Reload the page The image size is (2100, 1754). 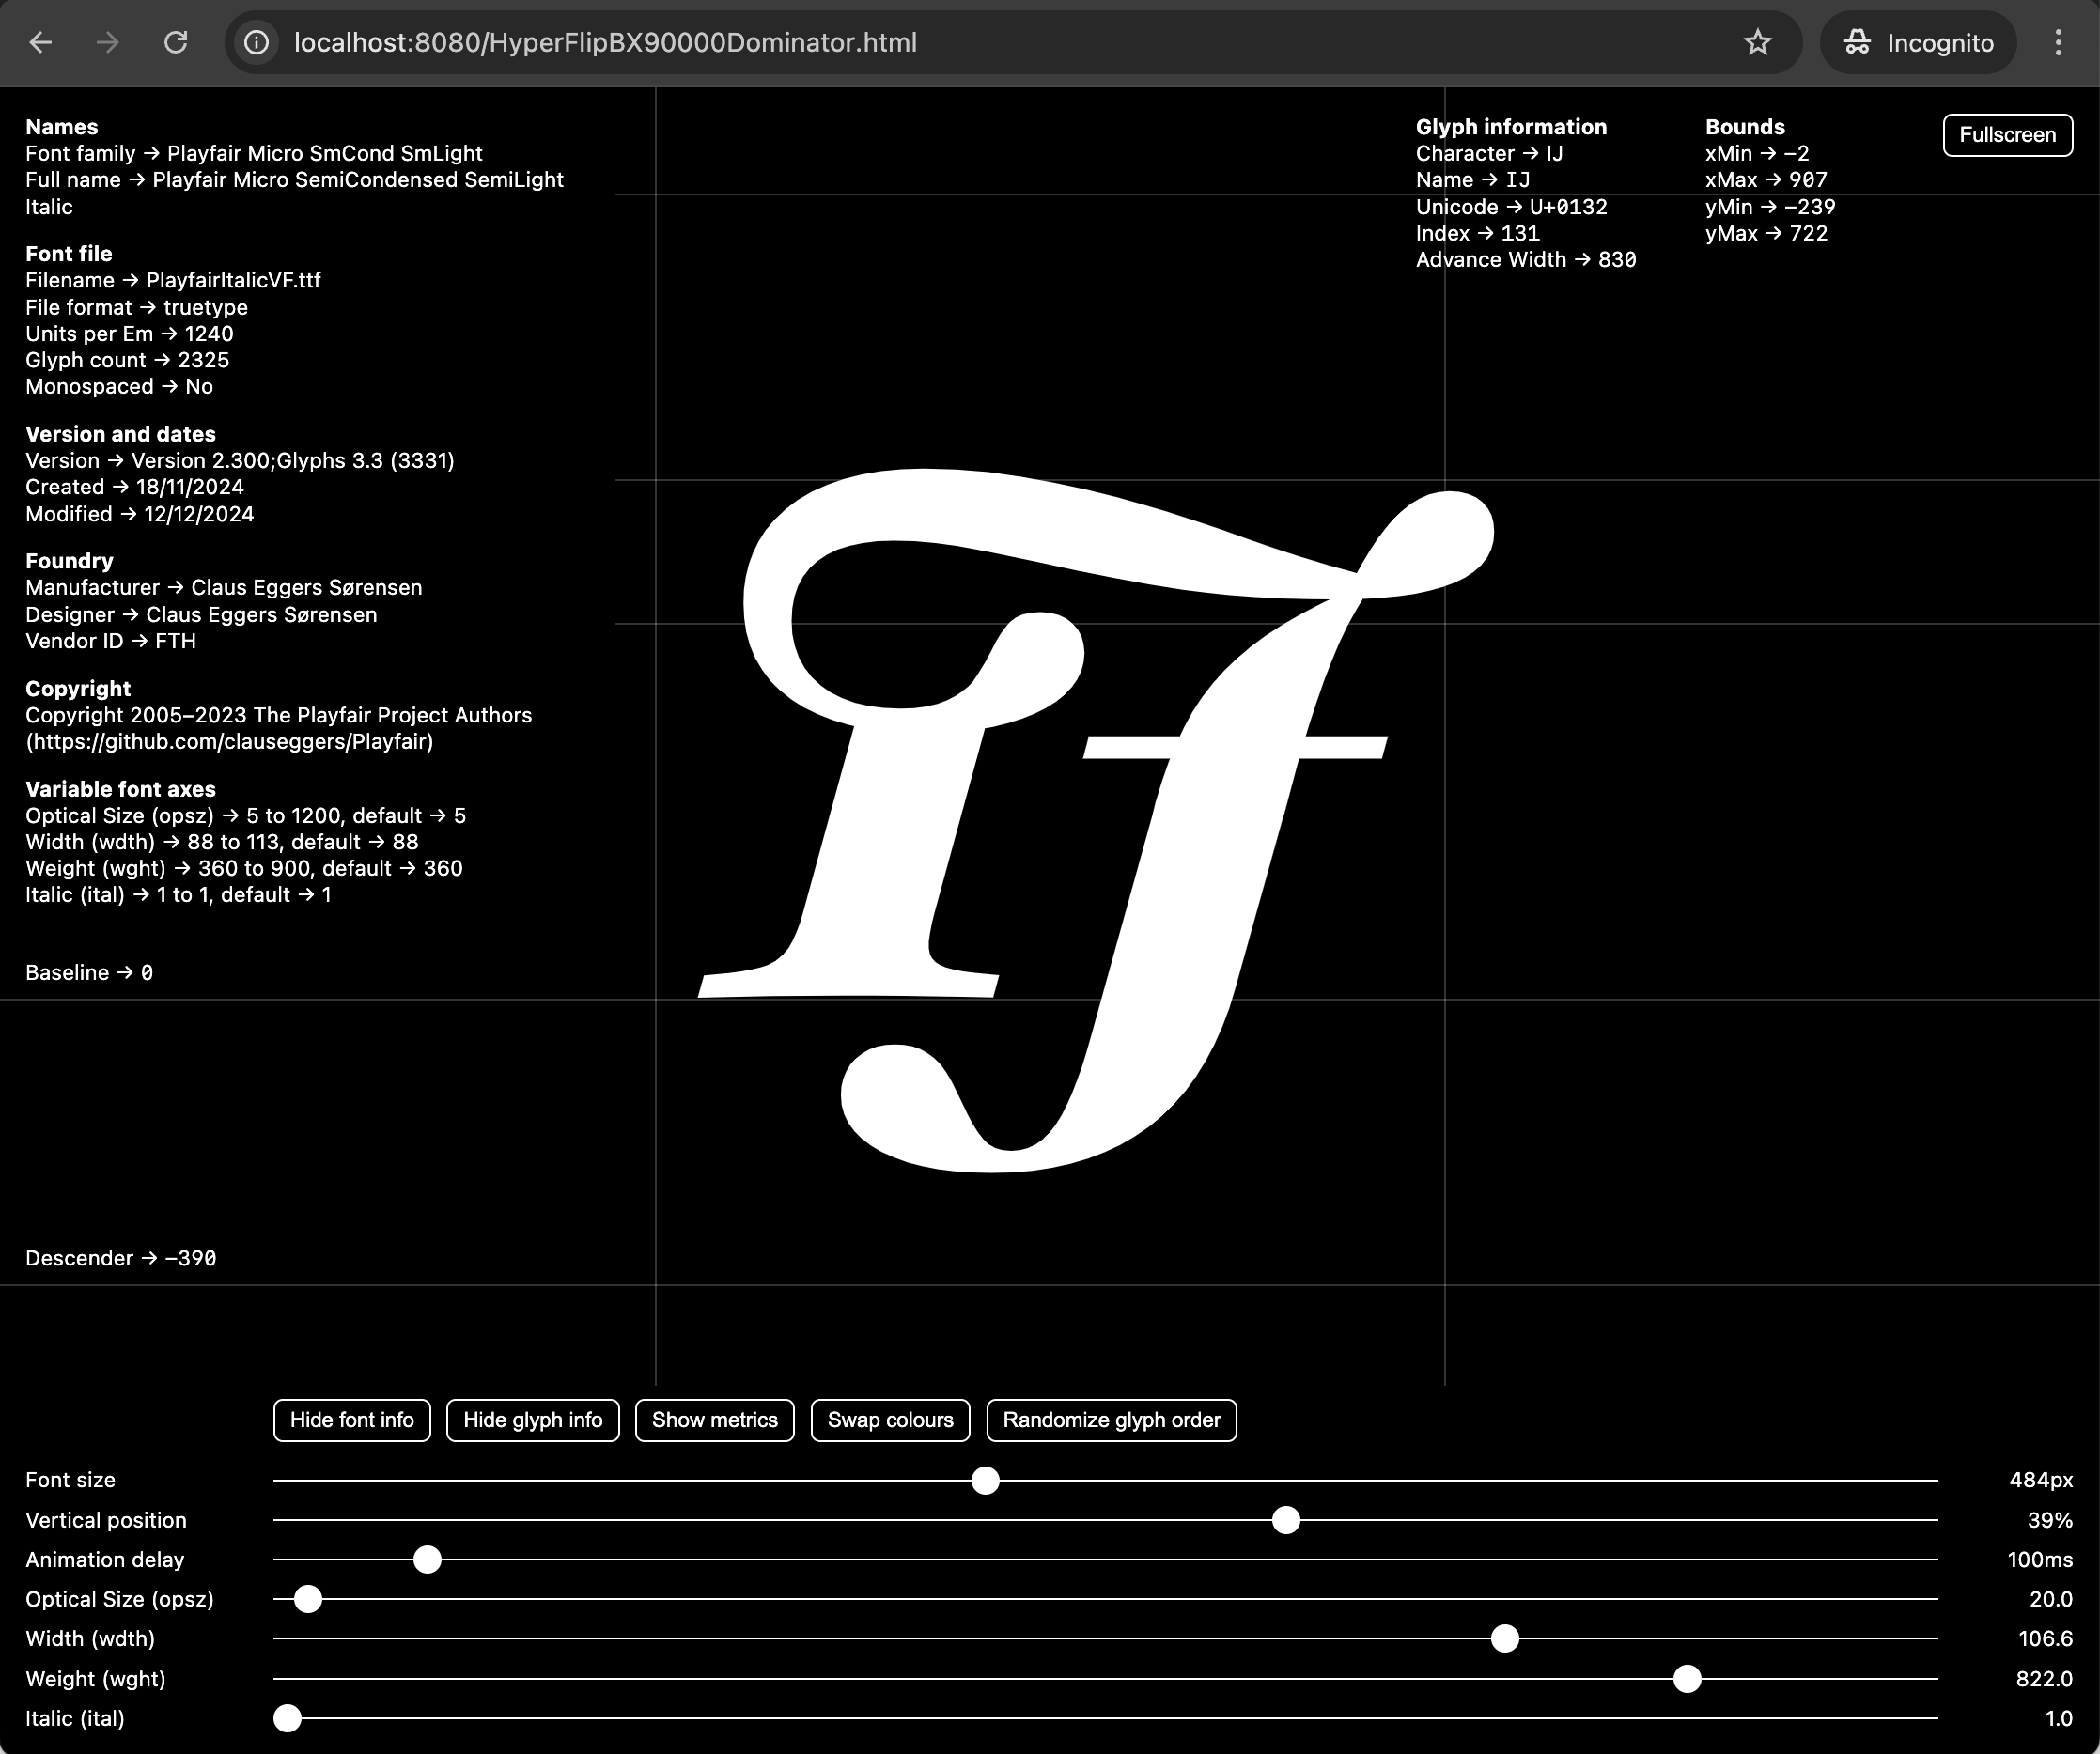point(176,42)
